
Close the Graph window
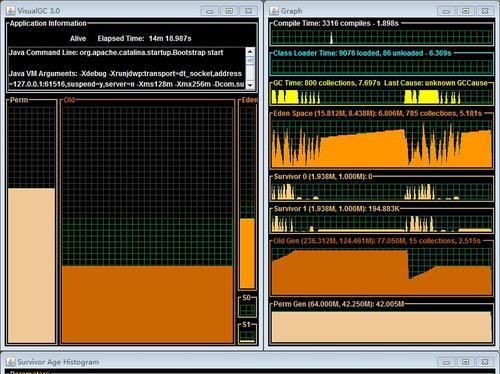(x=485, y=11)
